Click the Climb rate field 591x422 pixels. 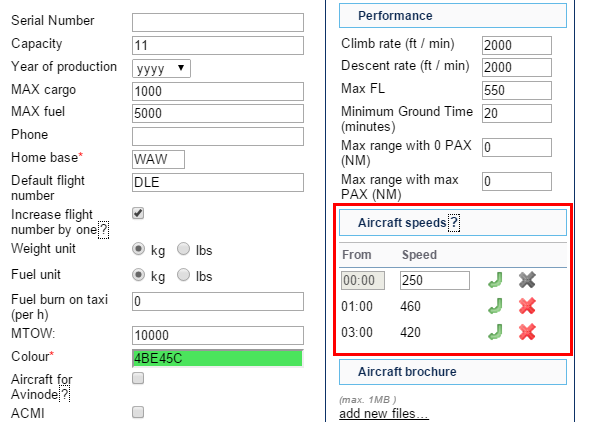tap(517, 45)
